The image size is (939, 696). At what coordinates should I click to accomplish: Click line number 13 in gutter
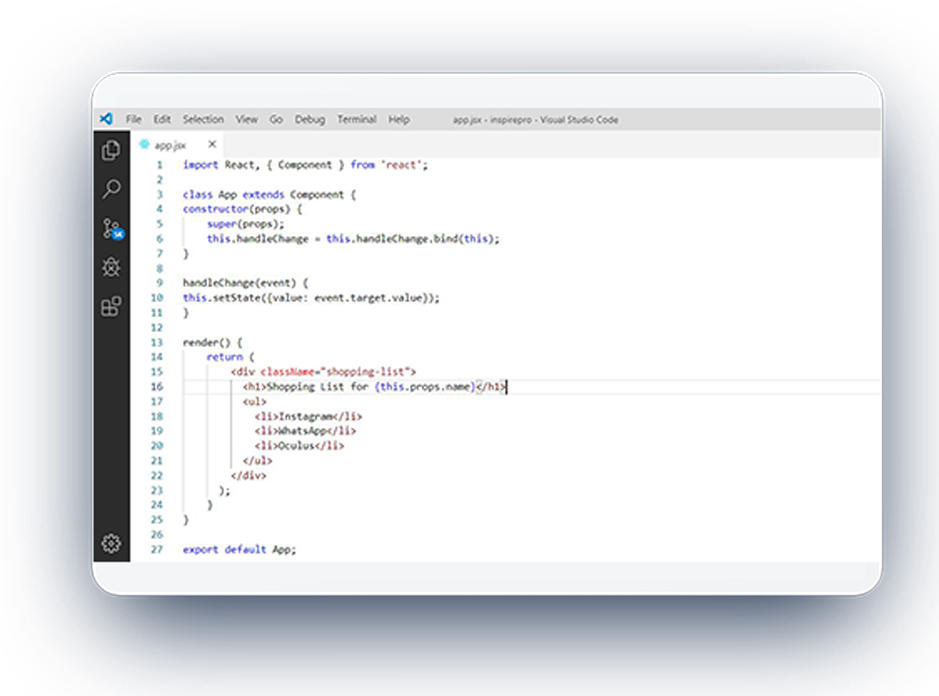tap(157, 343)
